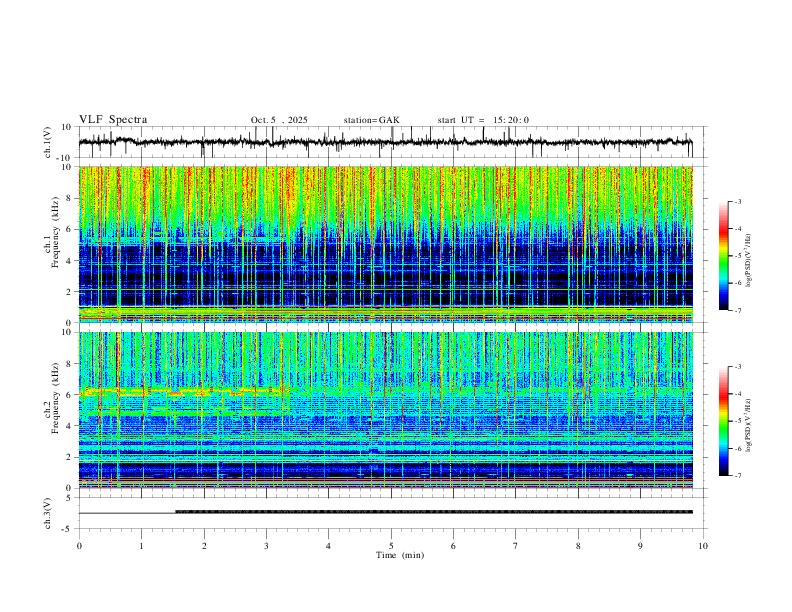Click the "start UT = 15:20:0" label
Viewport: 792px width, 612px height.
(483, 120)
